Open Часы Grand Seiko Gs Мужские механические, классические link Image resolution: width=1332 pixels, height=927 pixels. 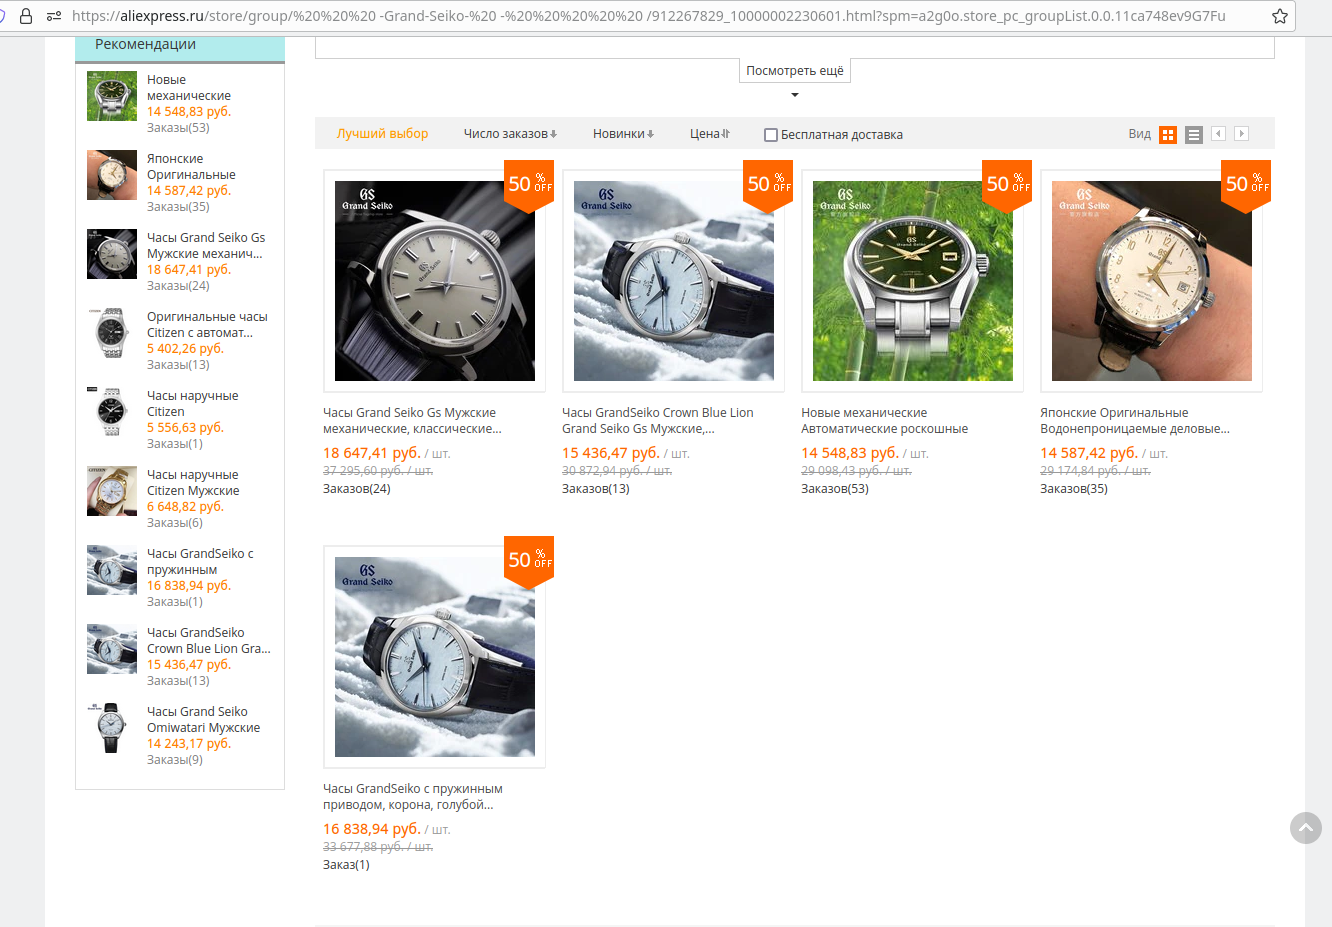(x=412, y=421)
